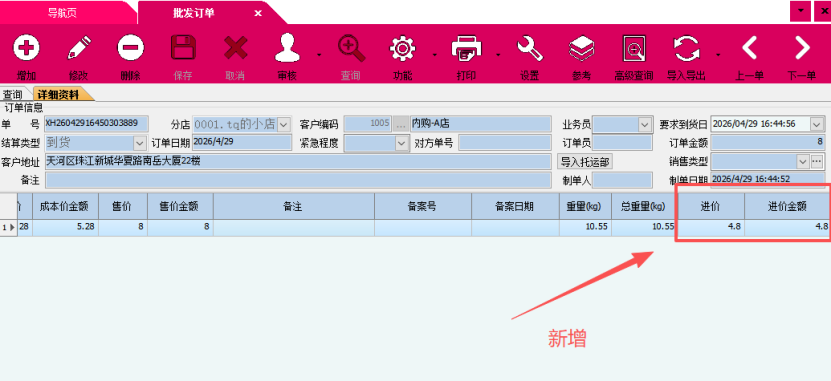Viewport: 831px width, 381px height.
Task: Click the 制单日期 field
Action: point(768,179)
